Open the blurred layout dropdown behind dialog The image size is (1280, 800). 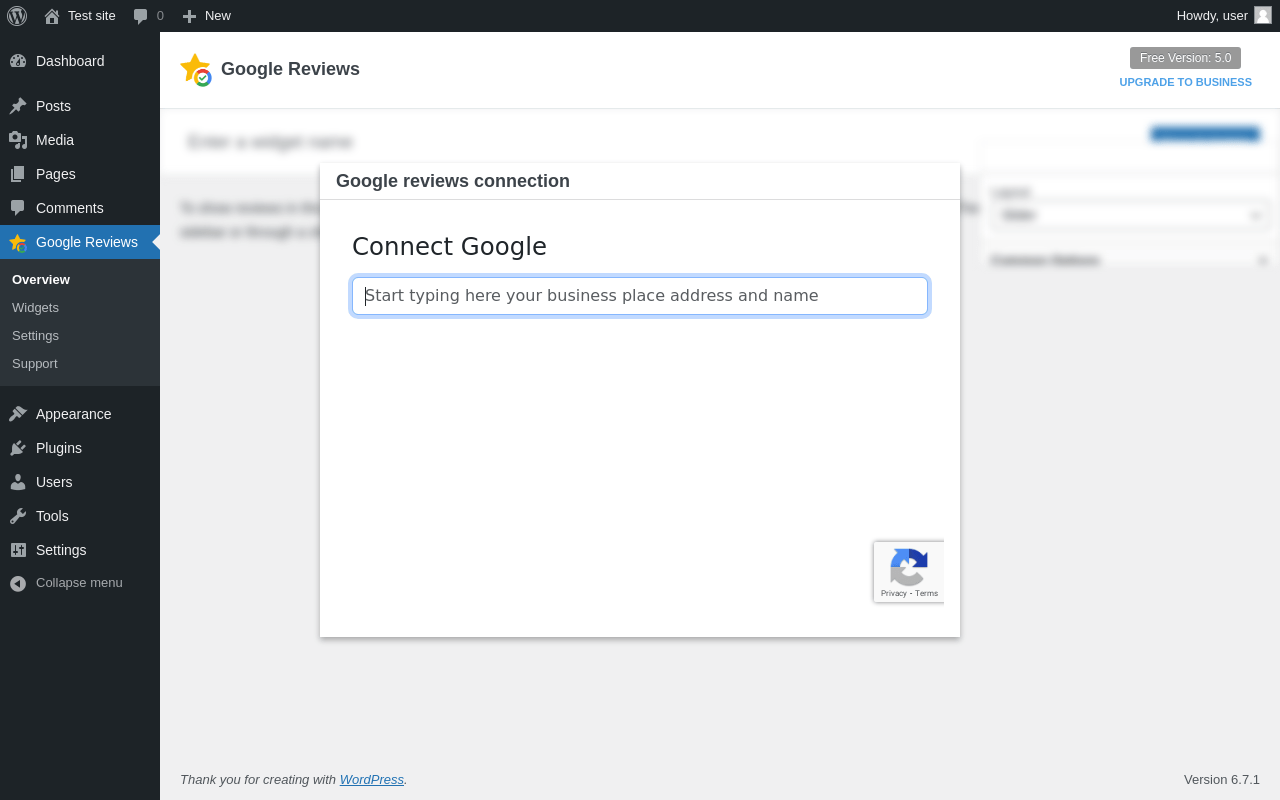pyautogui.click(x=1130, y=215)
